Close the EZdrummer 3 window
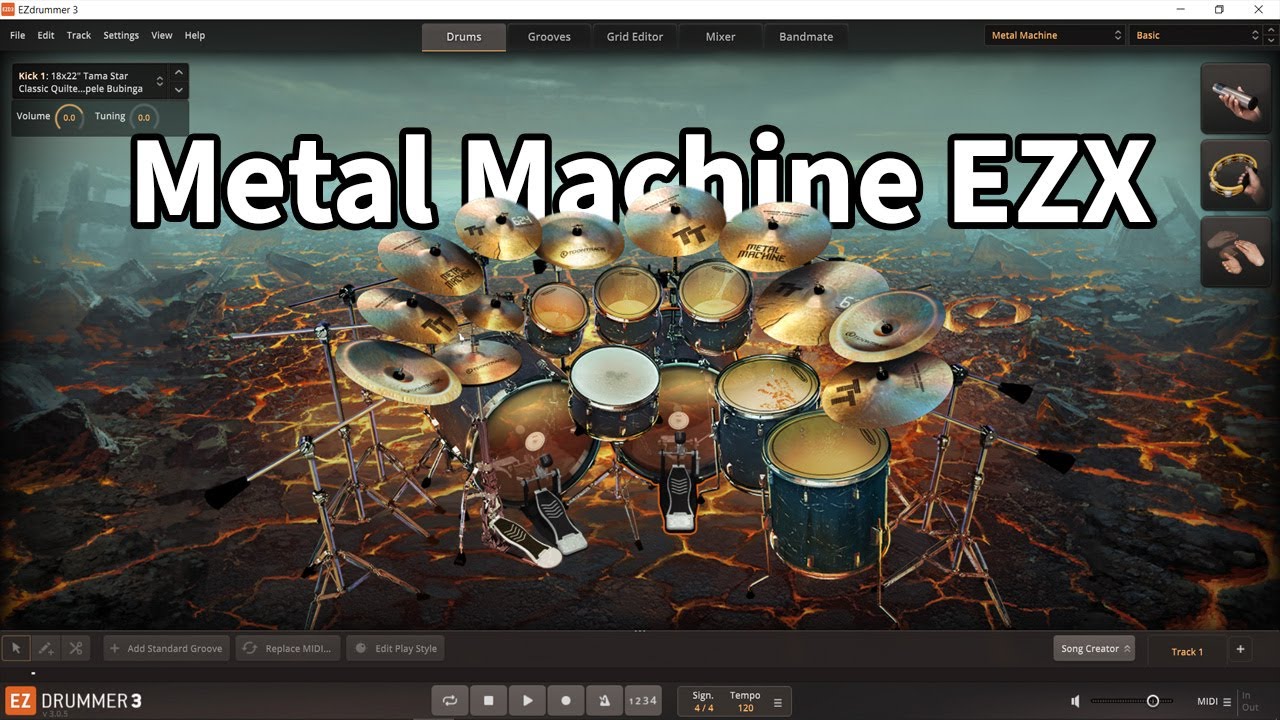Image resolution: width=1280 pixels, height=720 pixels. (x=1260, y=10)
